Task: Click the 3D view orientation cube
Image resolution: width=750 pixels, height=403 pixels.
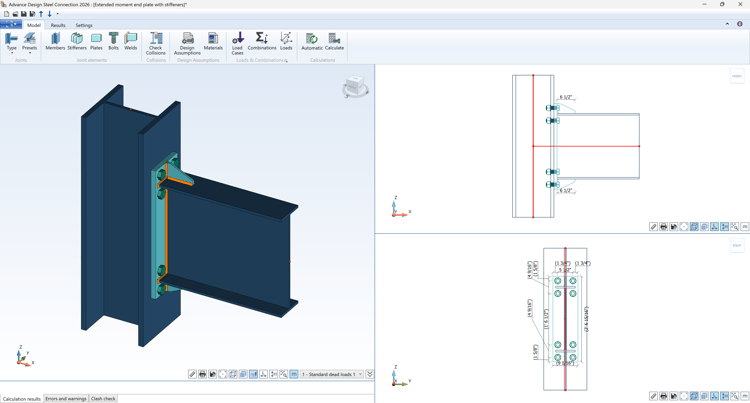Action: pos(354,87)
